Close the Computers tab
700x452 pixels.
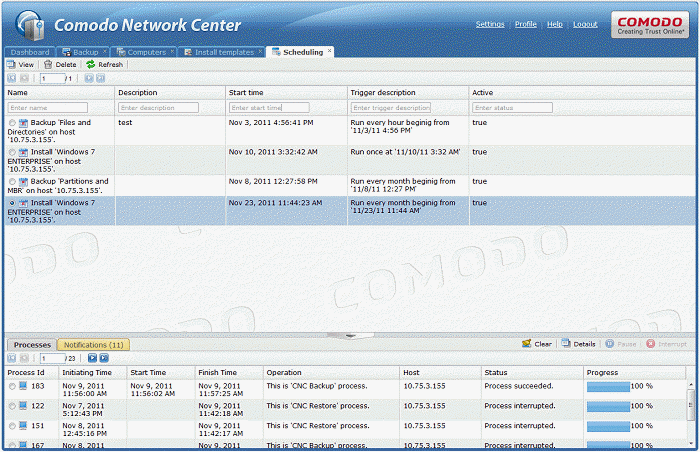pos(172,51)
